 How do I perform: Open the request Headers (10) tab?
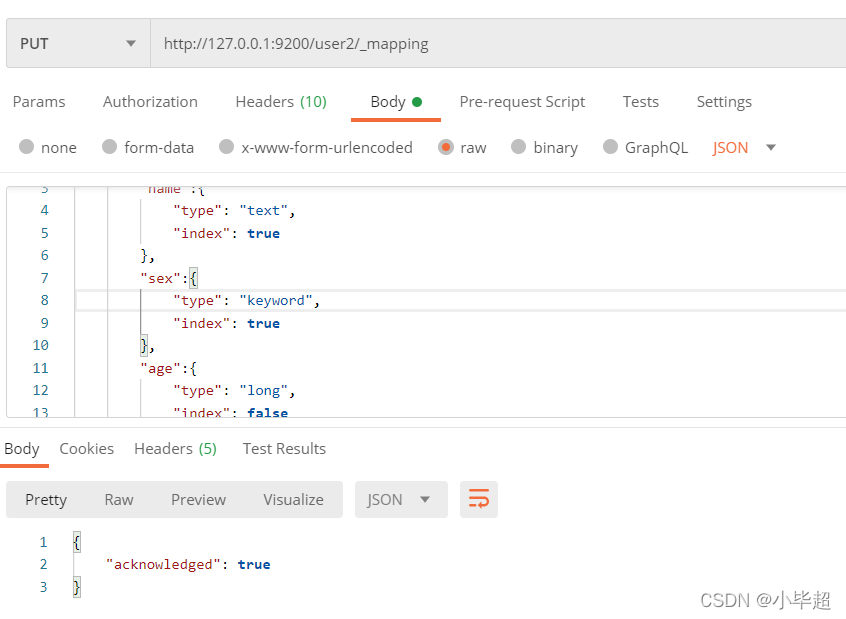[x=281, y=101]
